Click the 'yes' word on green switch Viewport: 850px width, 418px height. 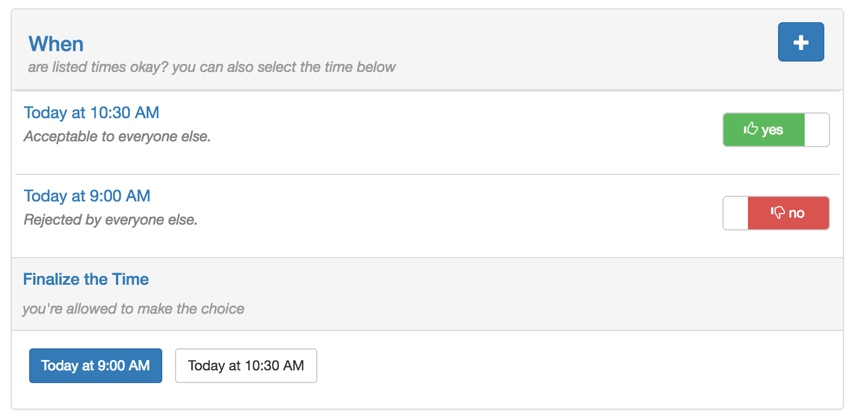(x=772, y=130)
